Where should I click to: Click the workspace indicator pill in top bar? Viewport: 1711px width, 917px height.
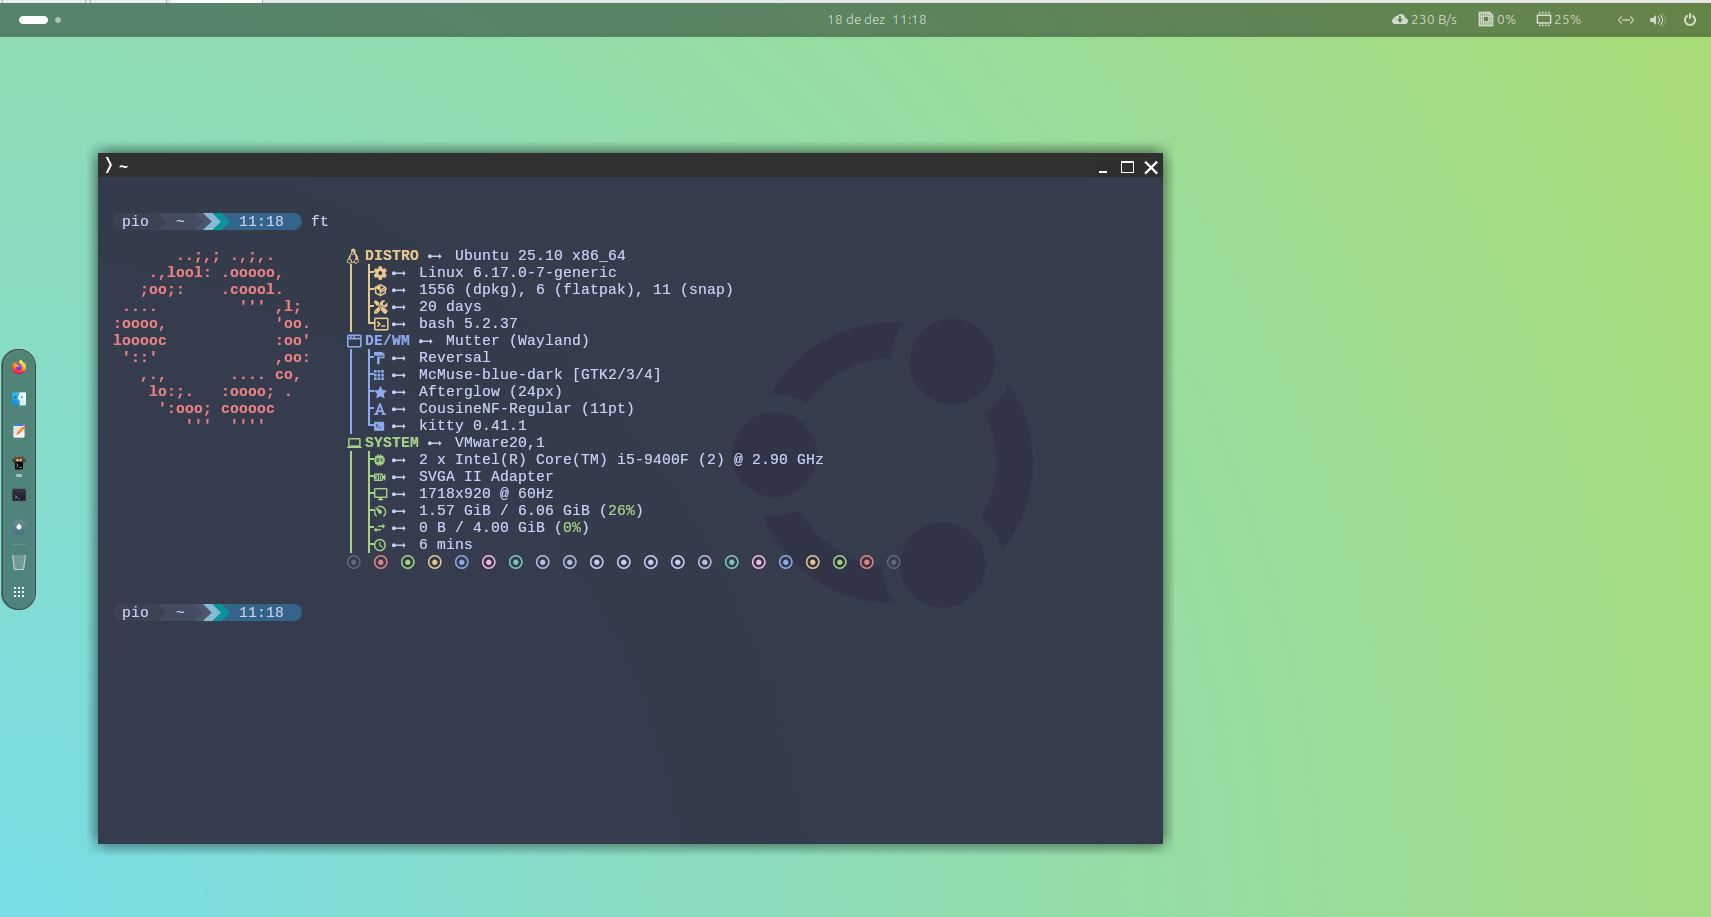click(34, 20)
